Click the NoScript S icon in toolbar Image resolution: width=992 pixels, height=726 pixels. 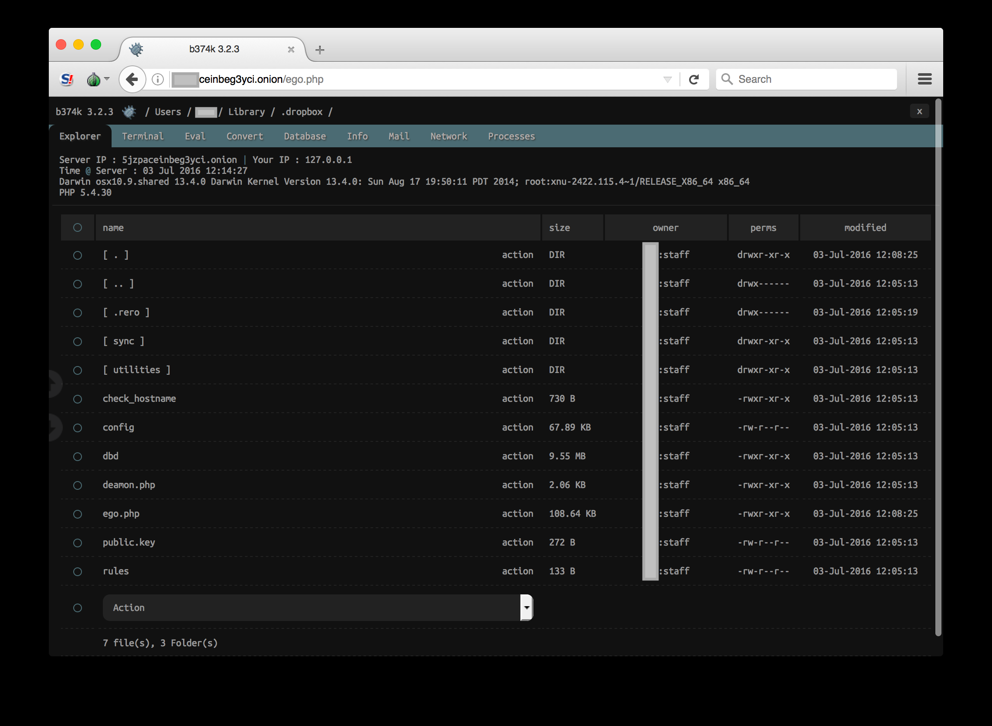67,79
